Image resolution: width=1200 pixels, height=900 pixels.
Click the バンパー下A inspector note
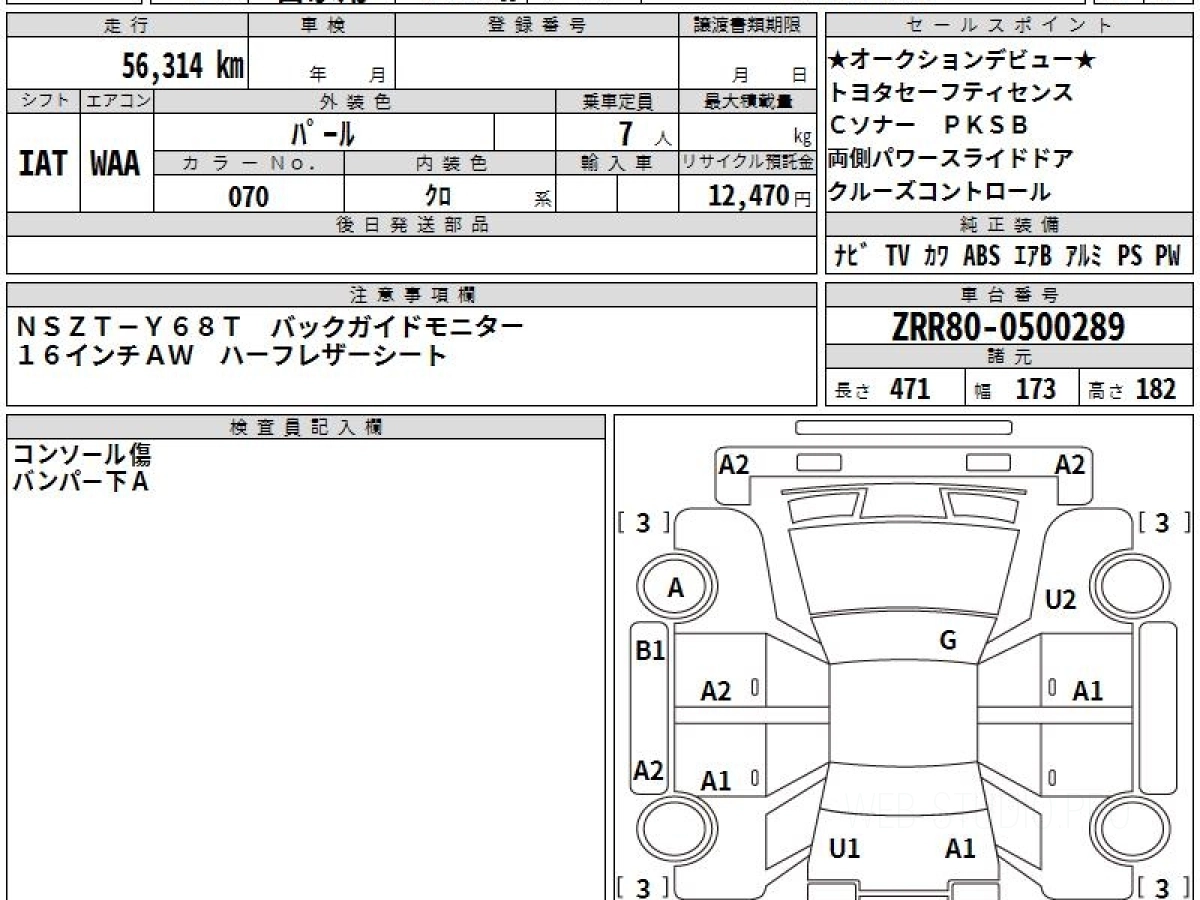pos(81,483)
